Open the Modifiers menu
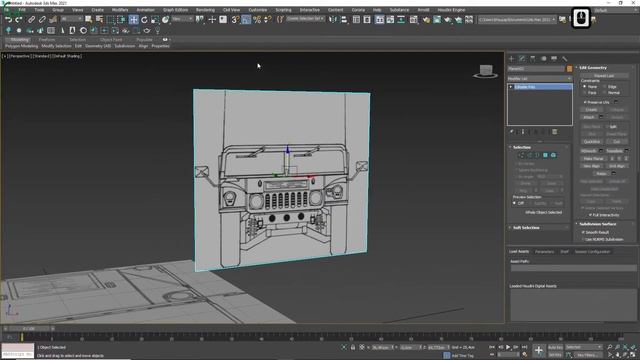The image size is (640, 360). [120, 10]
